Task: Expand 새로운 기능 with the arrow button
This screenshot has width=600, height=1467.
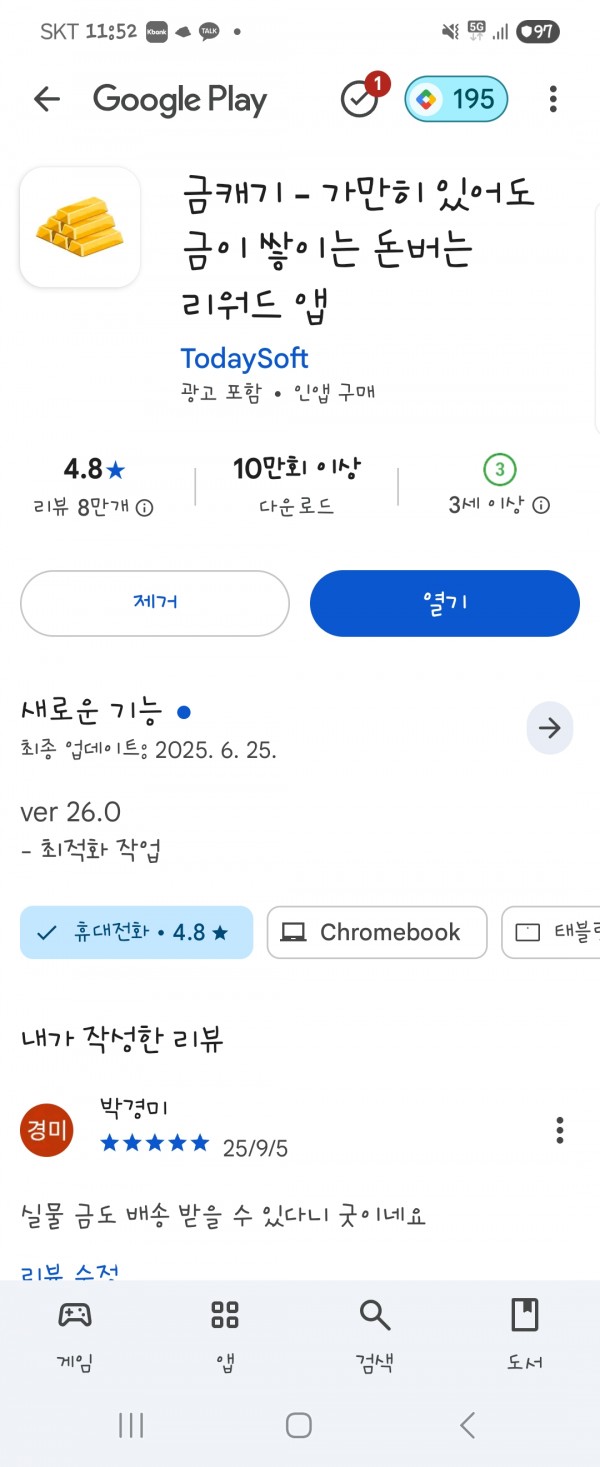Action: tap(550, 728)
